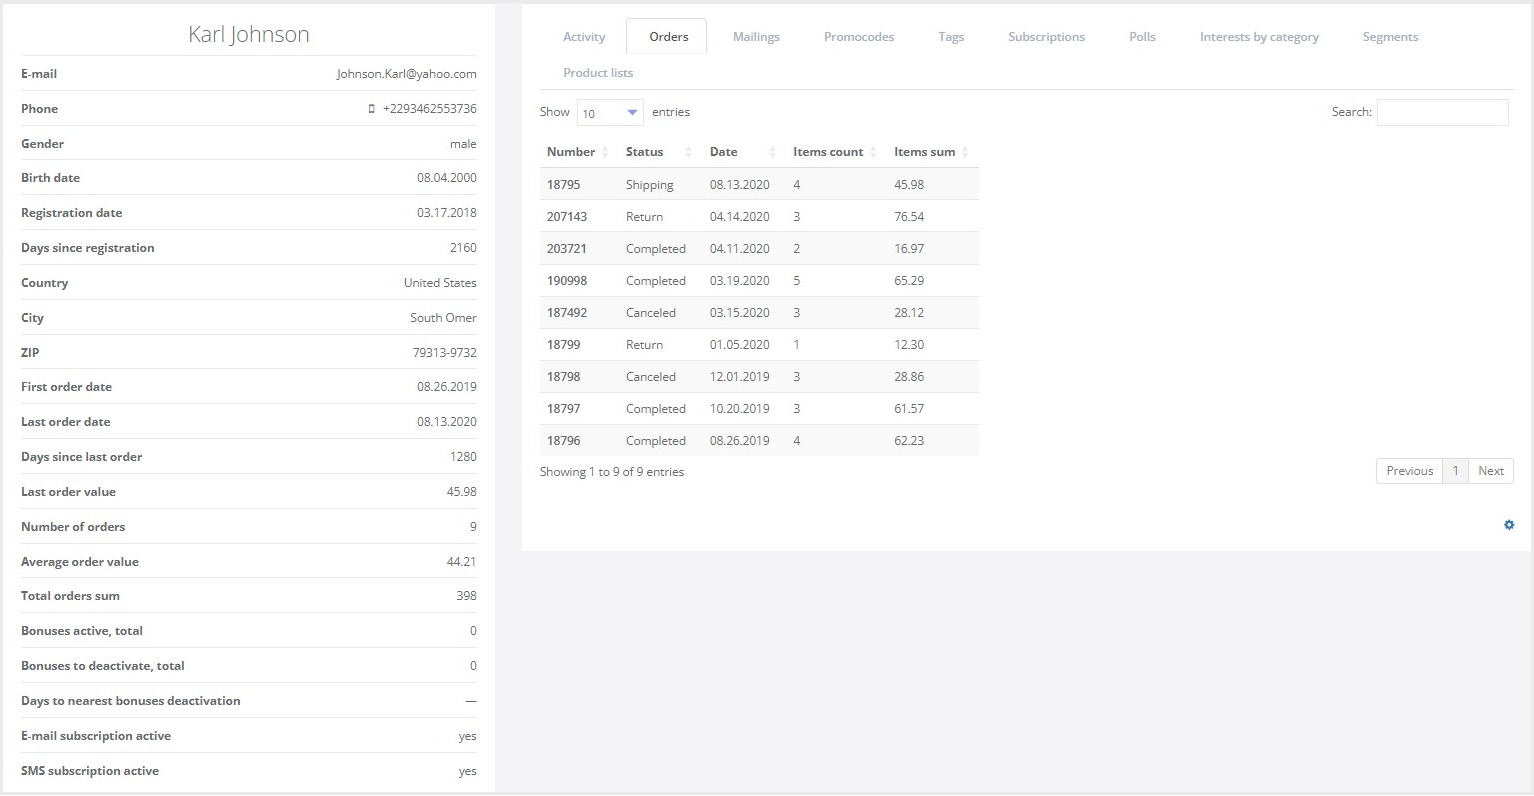Click the blue settings gear icon

[1509, 525]
